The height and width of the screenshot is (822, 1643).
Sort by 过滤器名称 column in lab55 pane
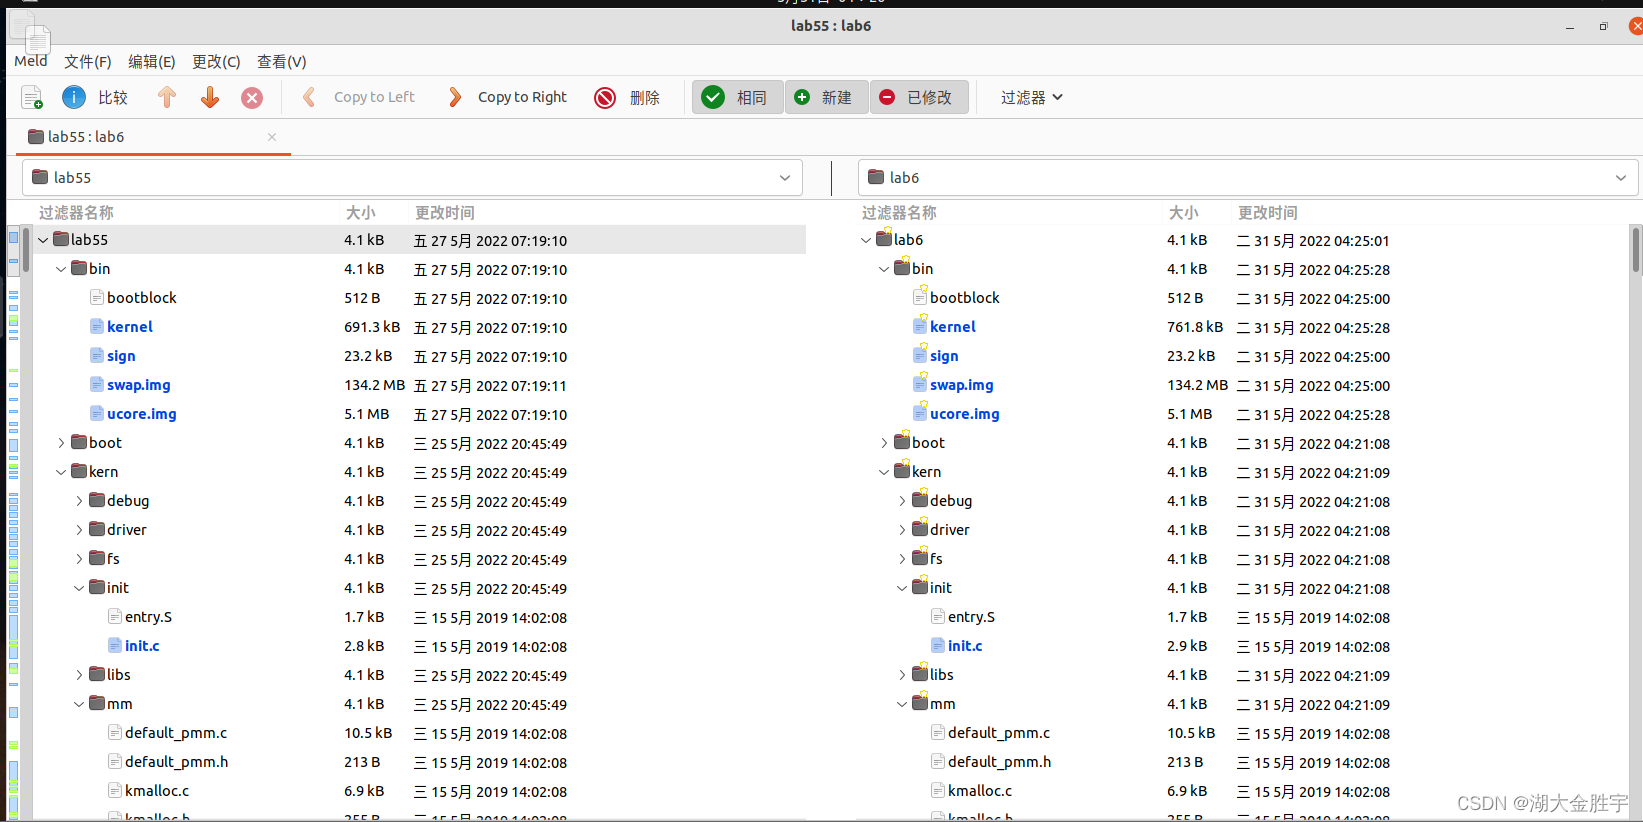point(76,212)
